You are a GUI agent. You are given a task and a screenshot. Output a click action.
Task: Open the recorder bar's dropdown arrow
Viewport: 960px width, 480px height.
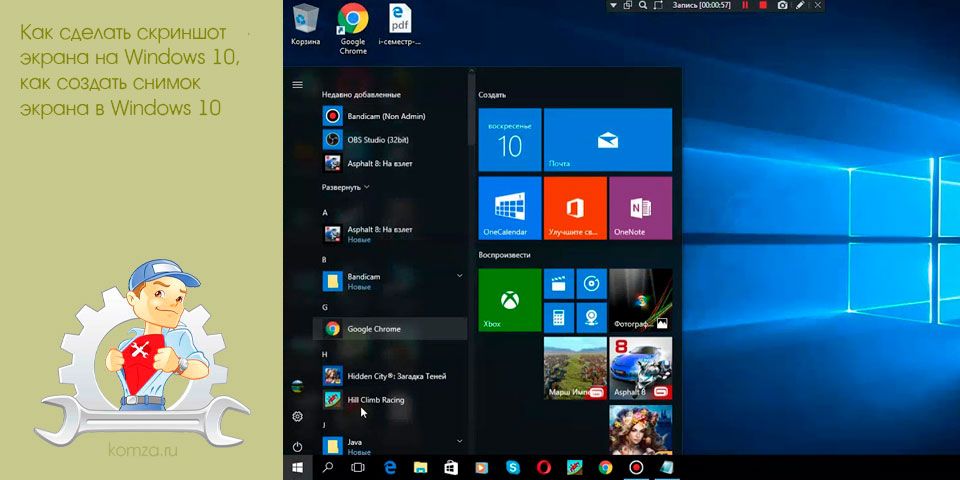[613, 5]
